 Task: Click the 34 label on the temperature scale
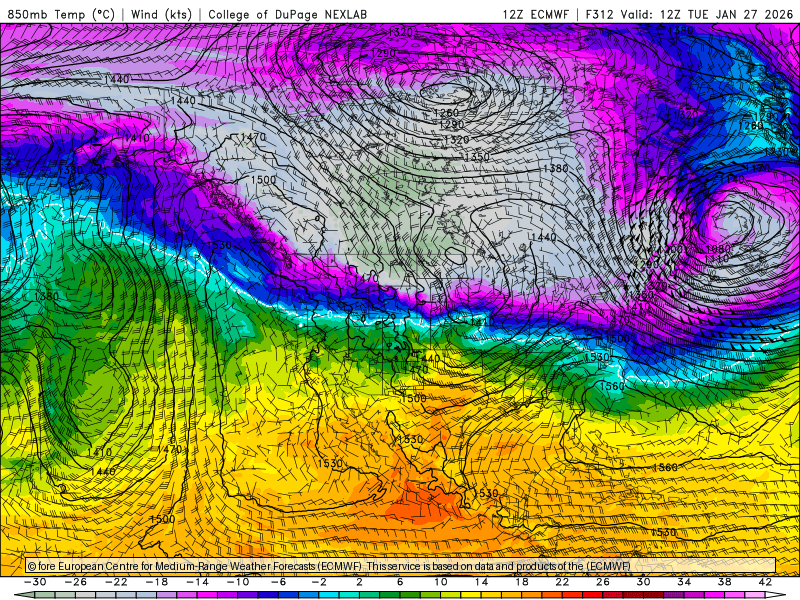click(684, 582)
